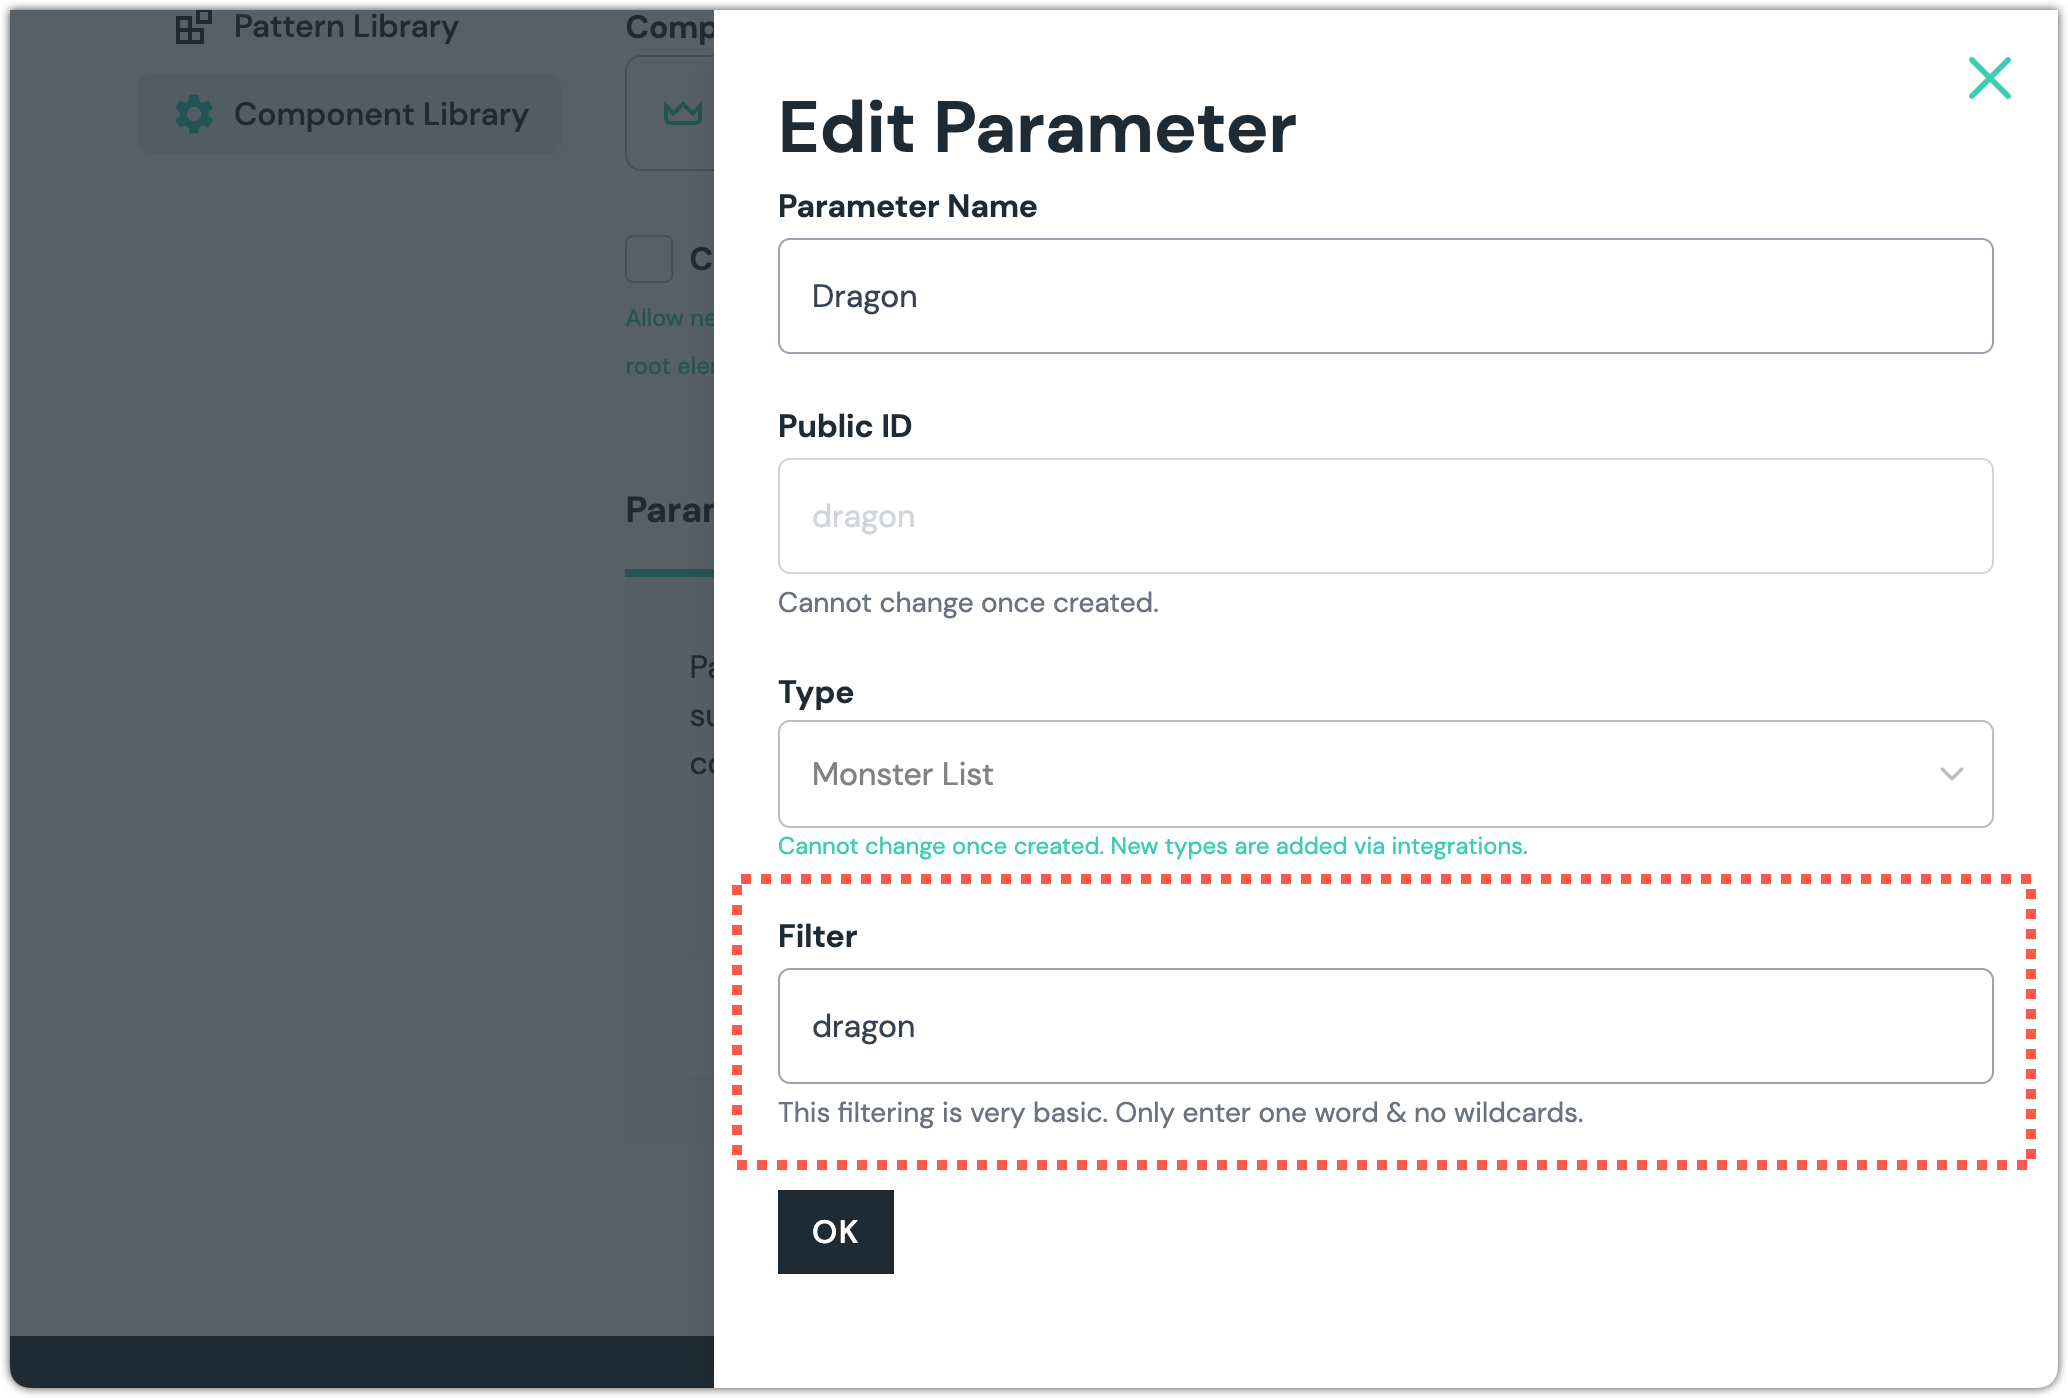Click the Type label above the dropdown
This screenshot has width=2068, height=1398.
click(x=815, y=692)
